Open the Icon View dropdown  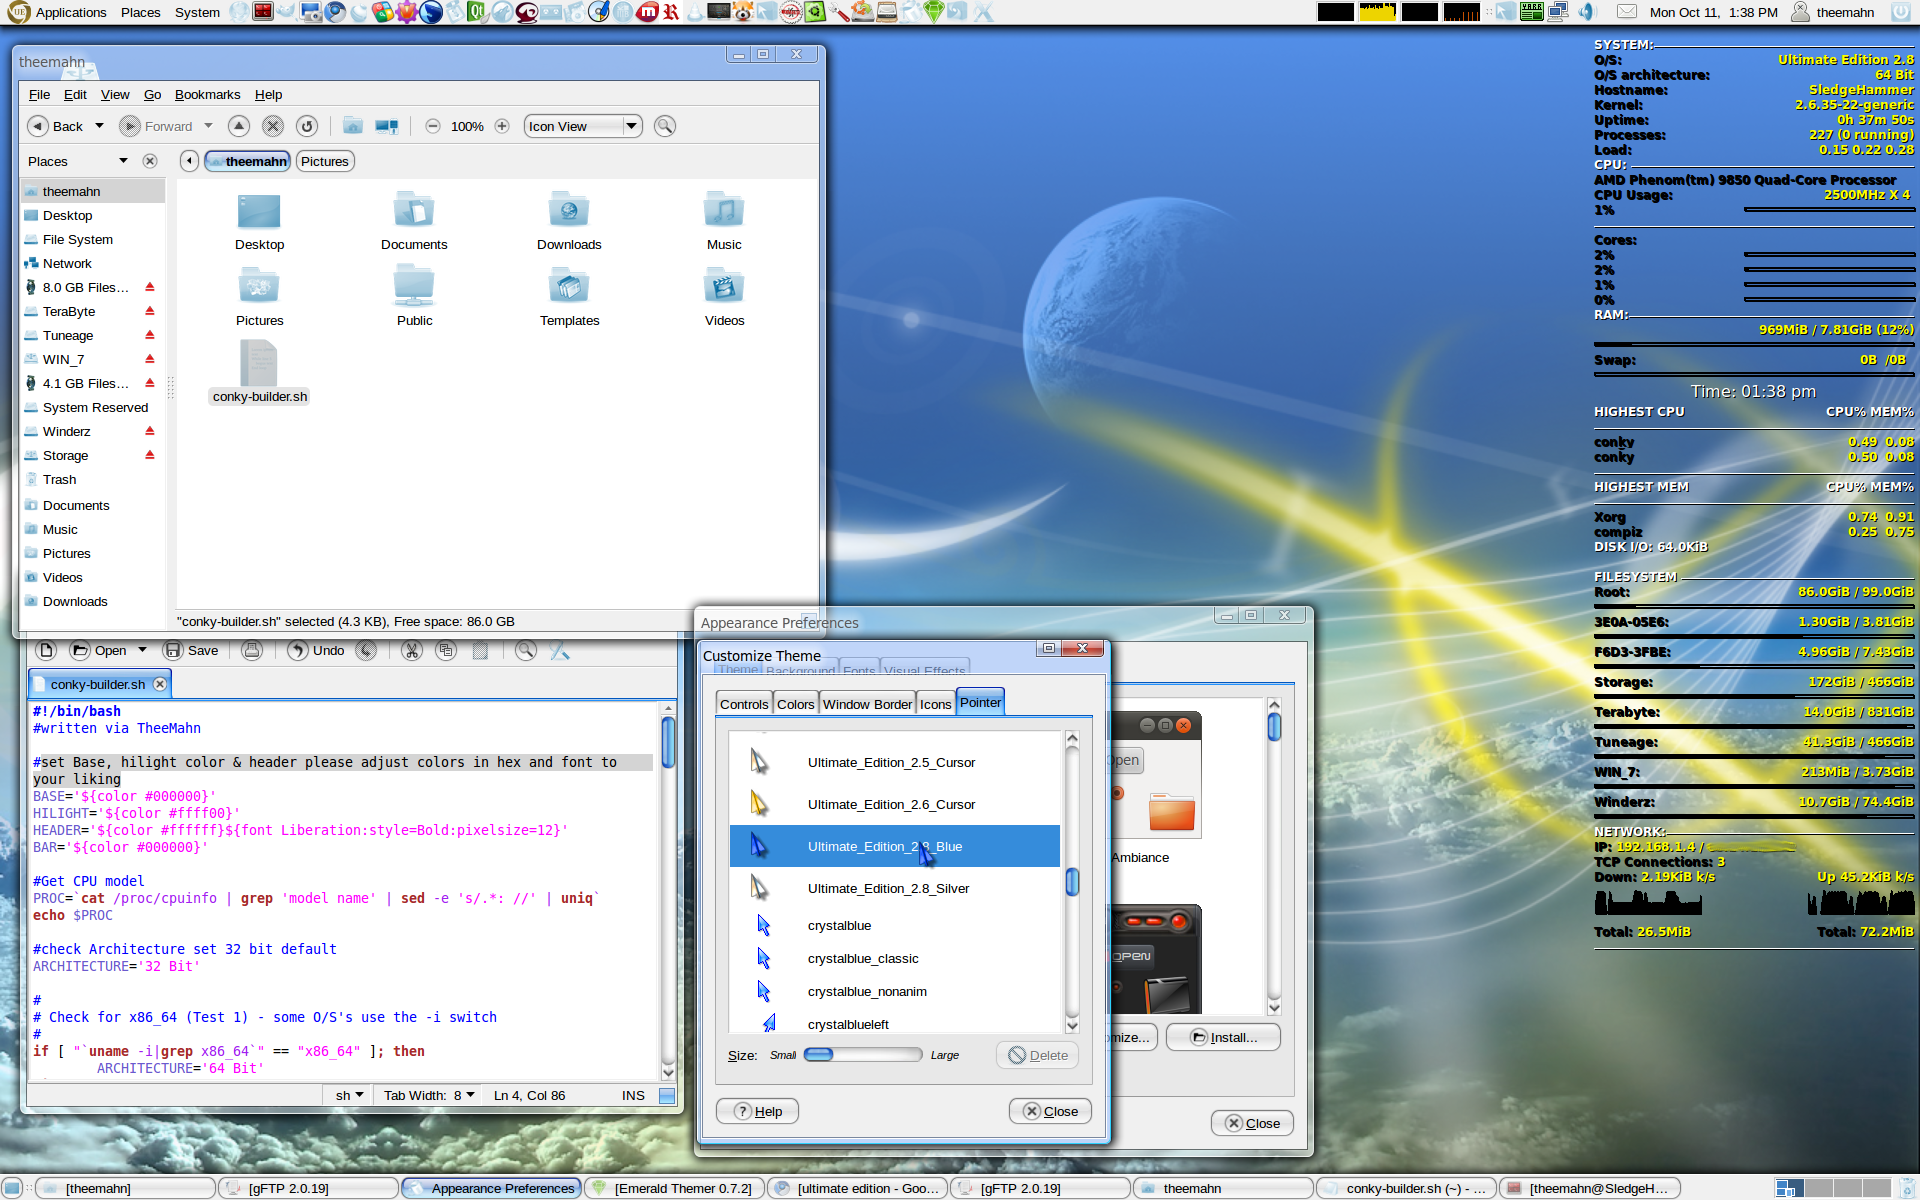point(583,126)
